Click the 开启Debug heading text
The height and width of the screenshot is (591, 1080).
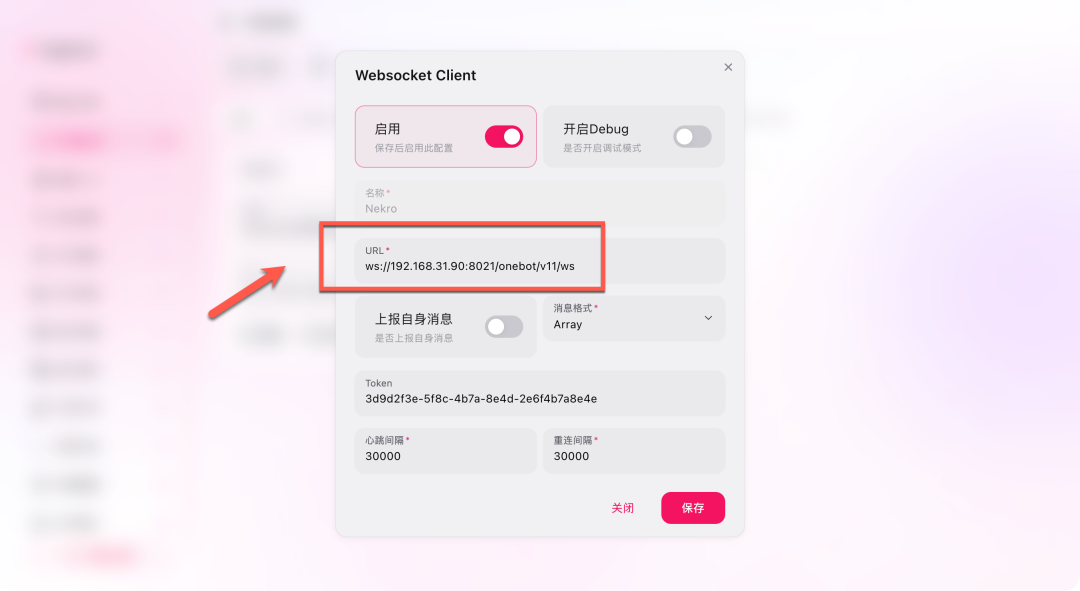[596, 129]
